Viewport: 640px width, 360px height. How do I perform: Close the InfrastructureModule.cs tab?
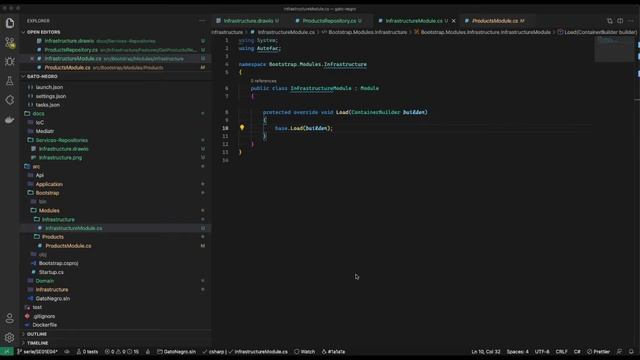[x=453, y=21]
